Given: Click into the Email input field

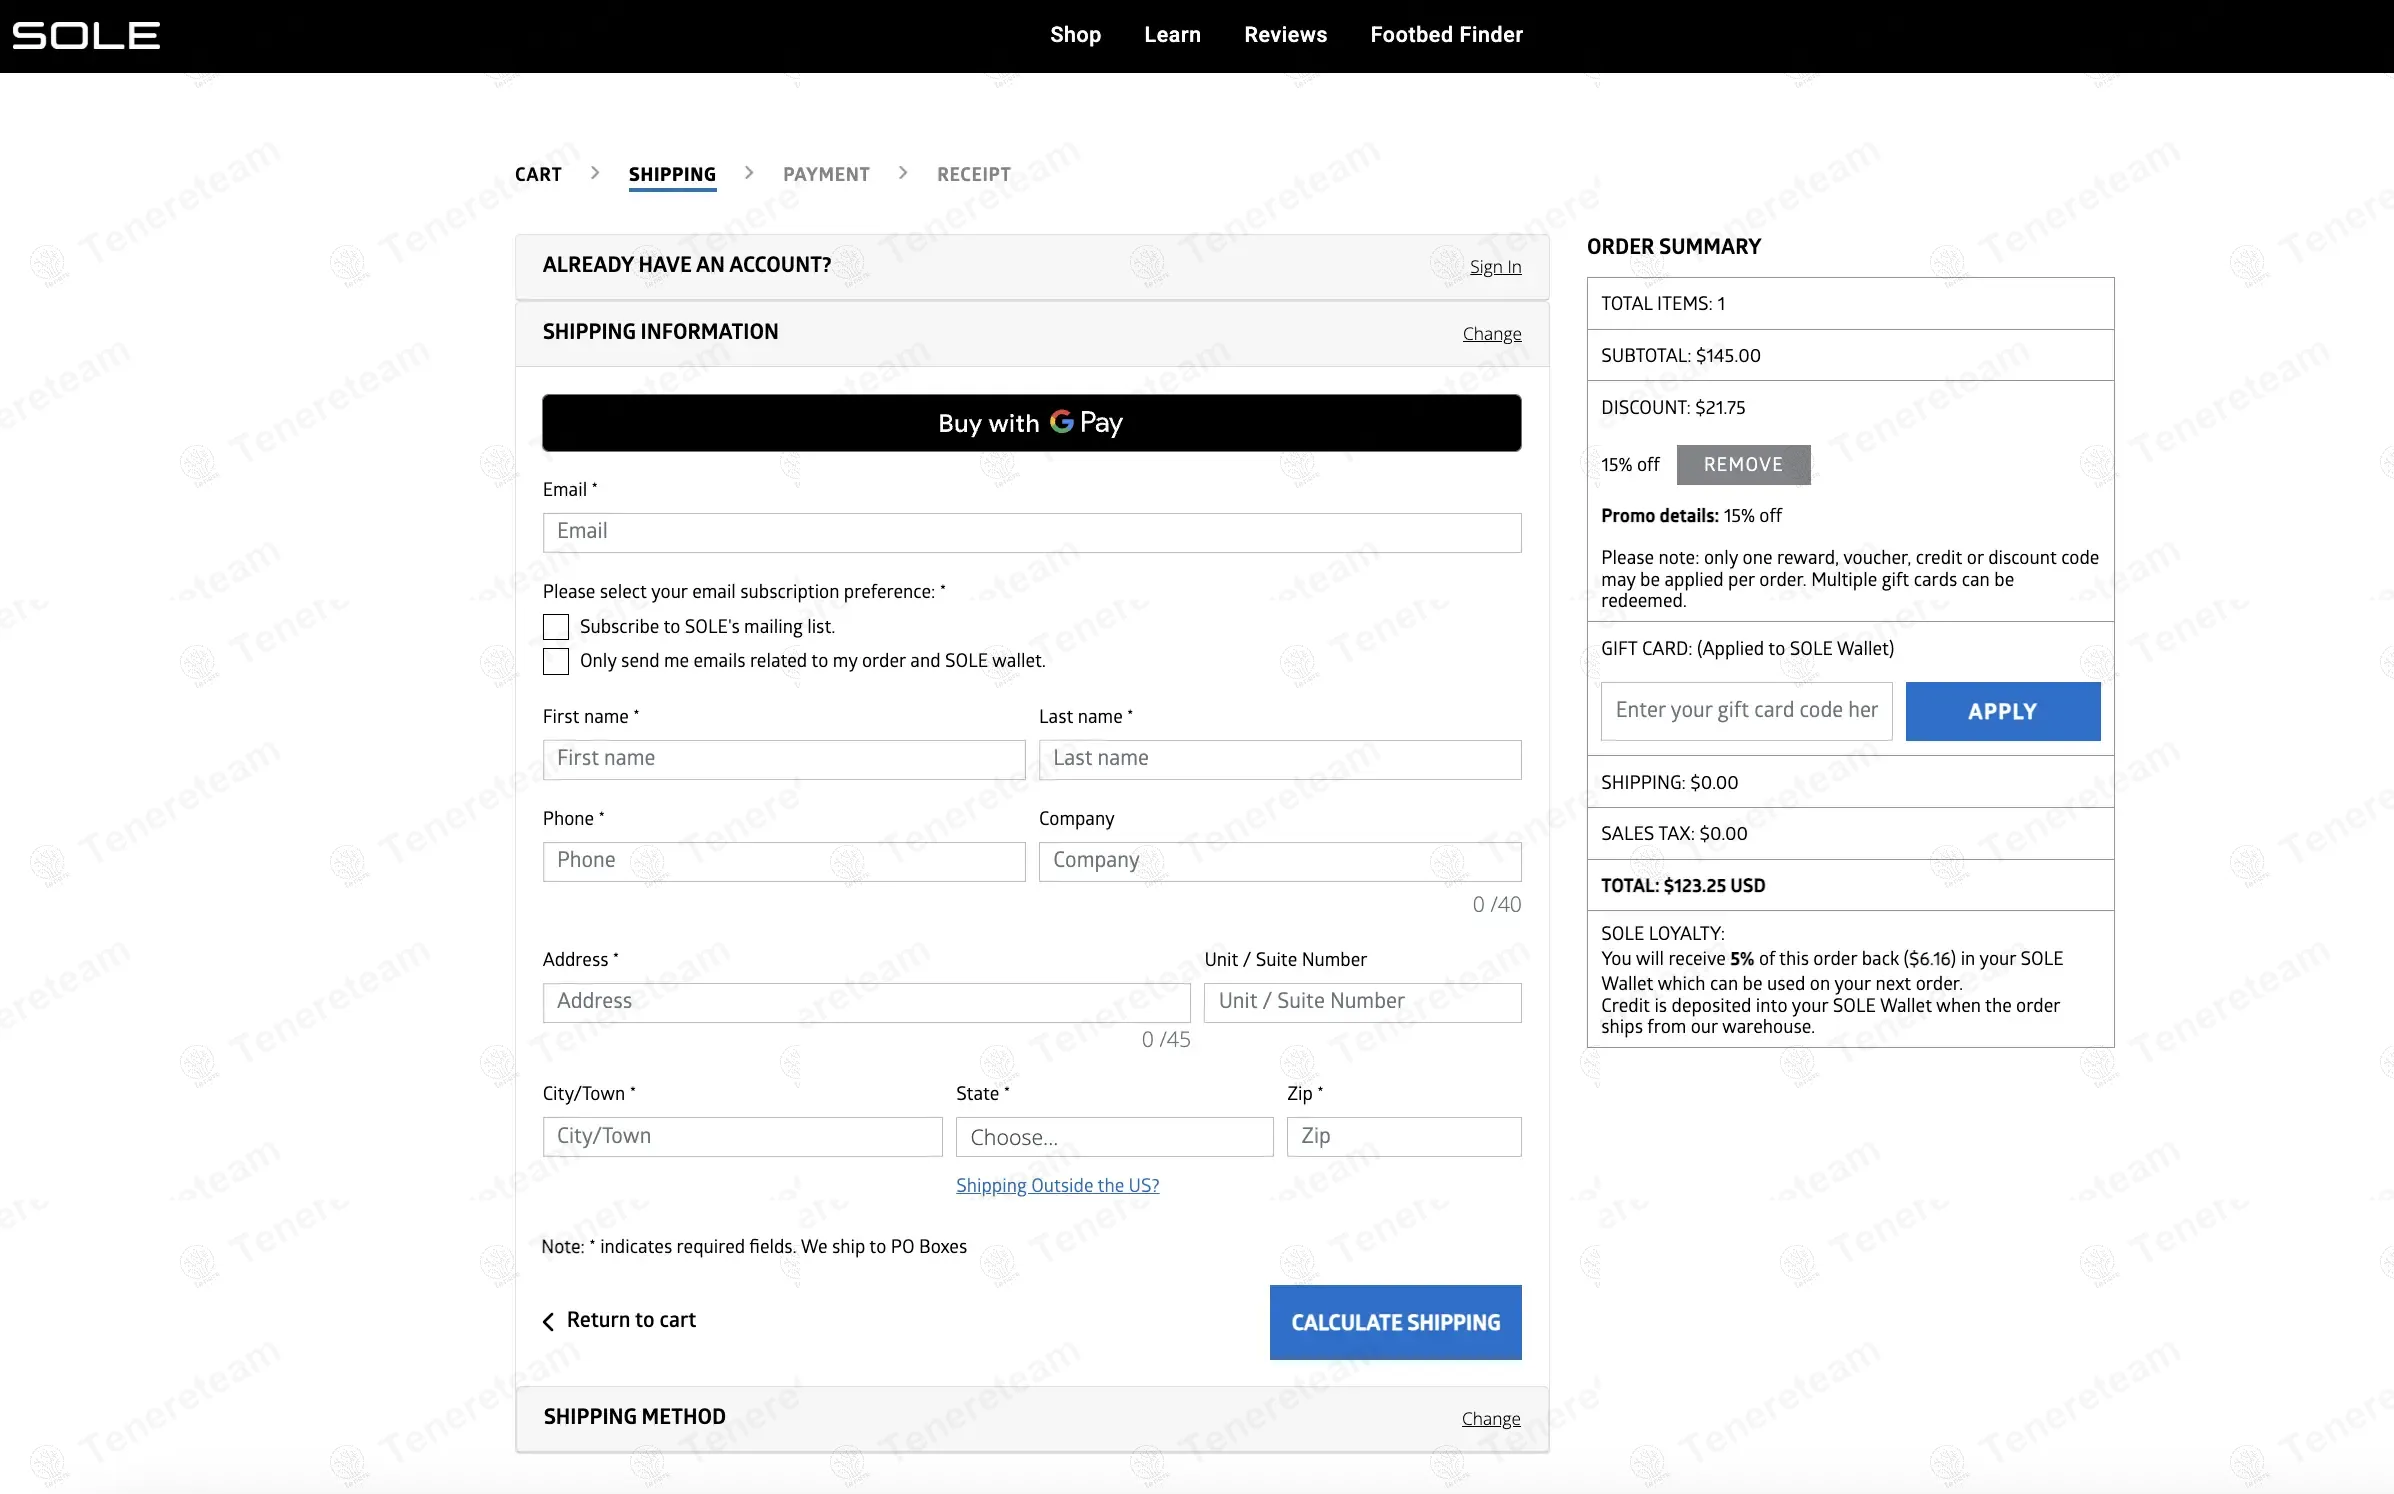Looking at the screenshot, I should coord(1031,532).
